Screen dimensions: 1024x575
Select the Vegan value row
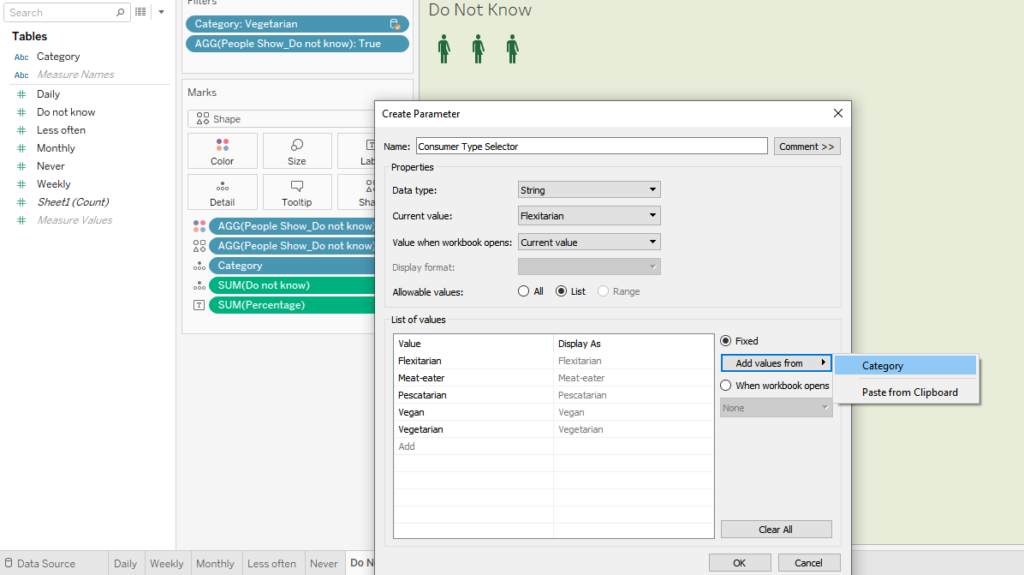coord(553,412)
